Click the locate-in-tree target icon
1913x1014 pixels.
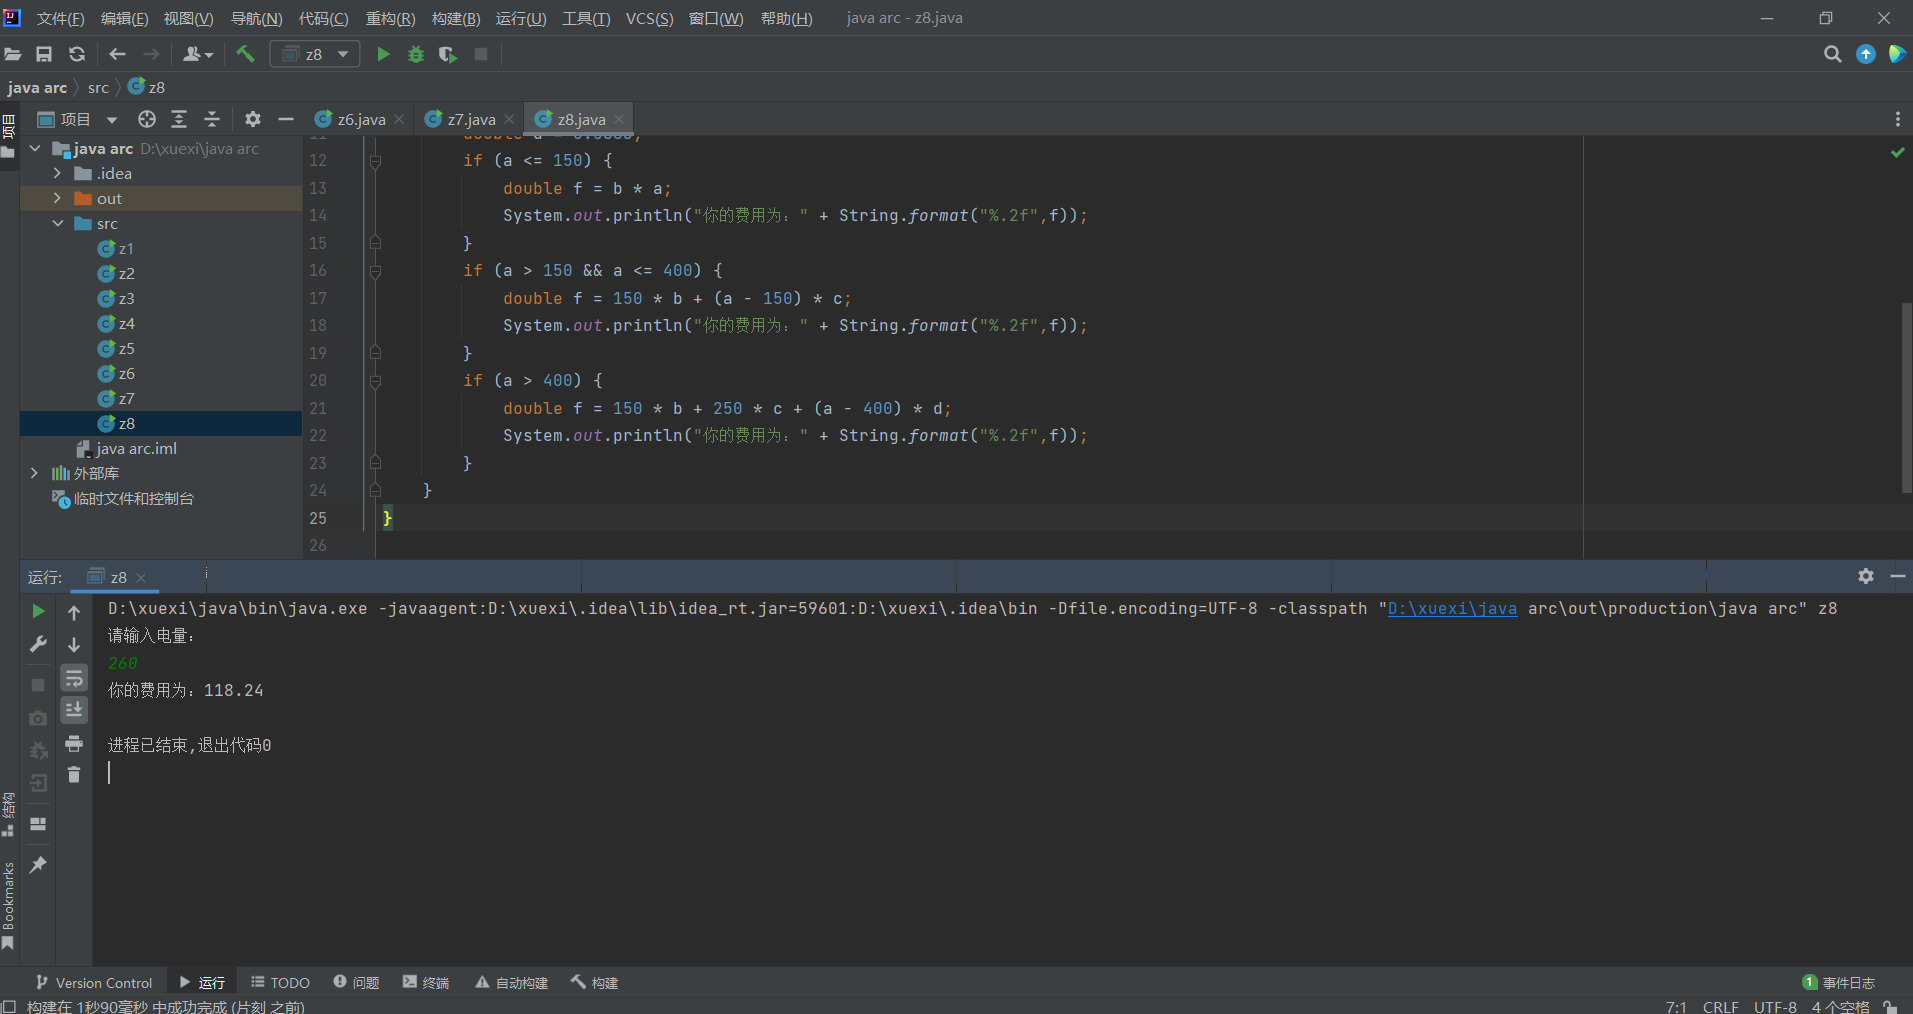[147, 119]
